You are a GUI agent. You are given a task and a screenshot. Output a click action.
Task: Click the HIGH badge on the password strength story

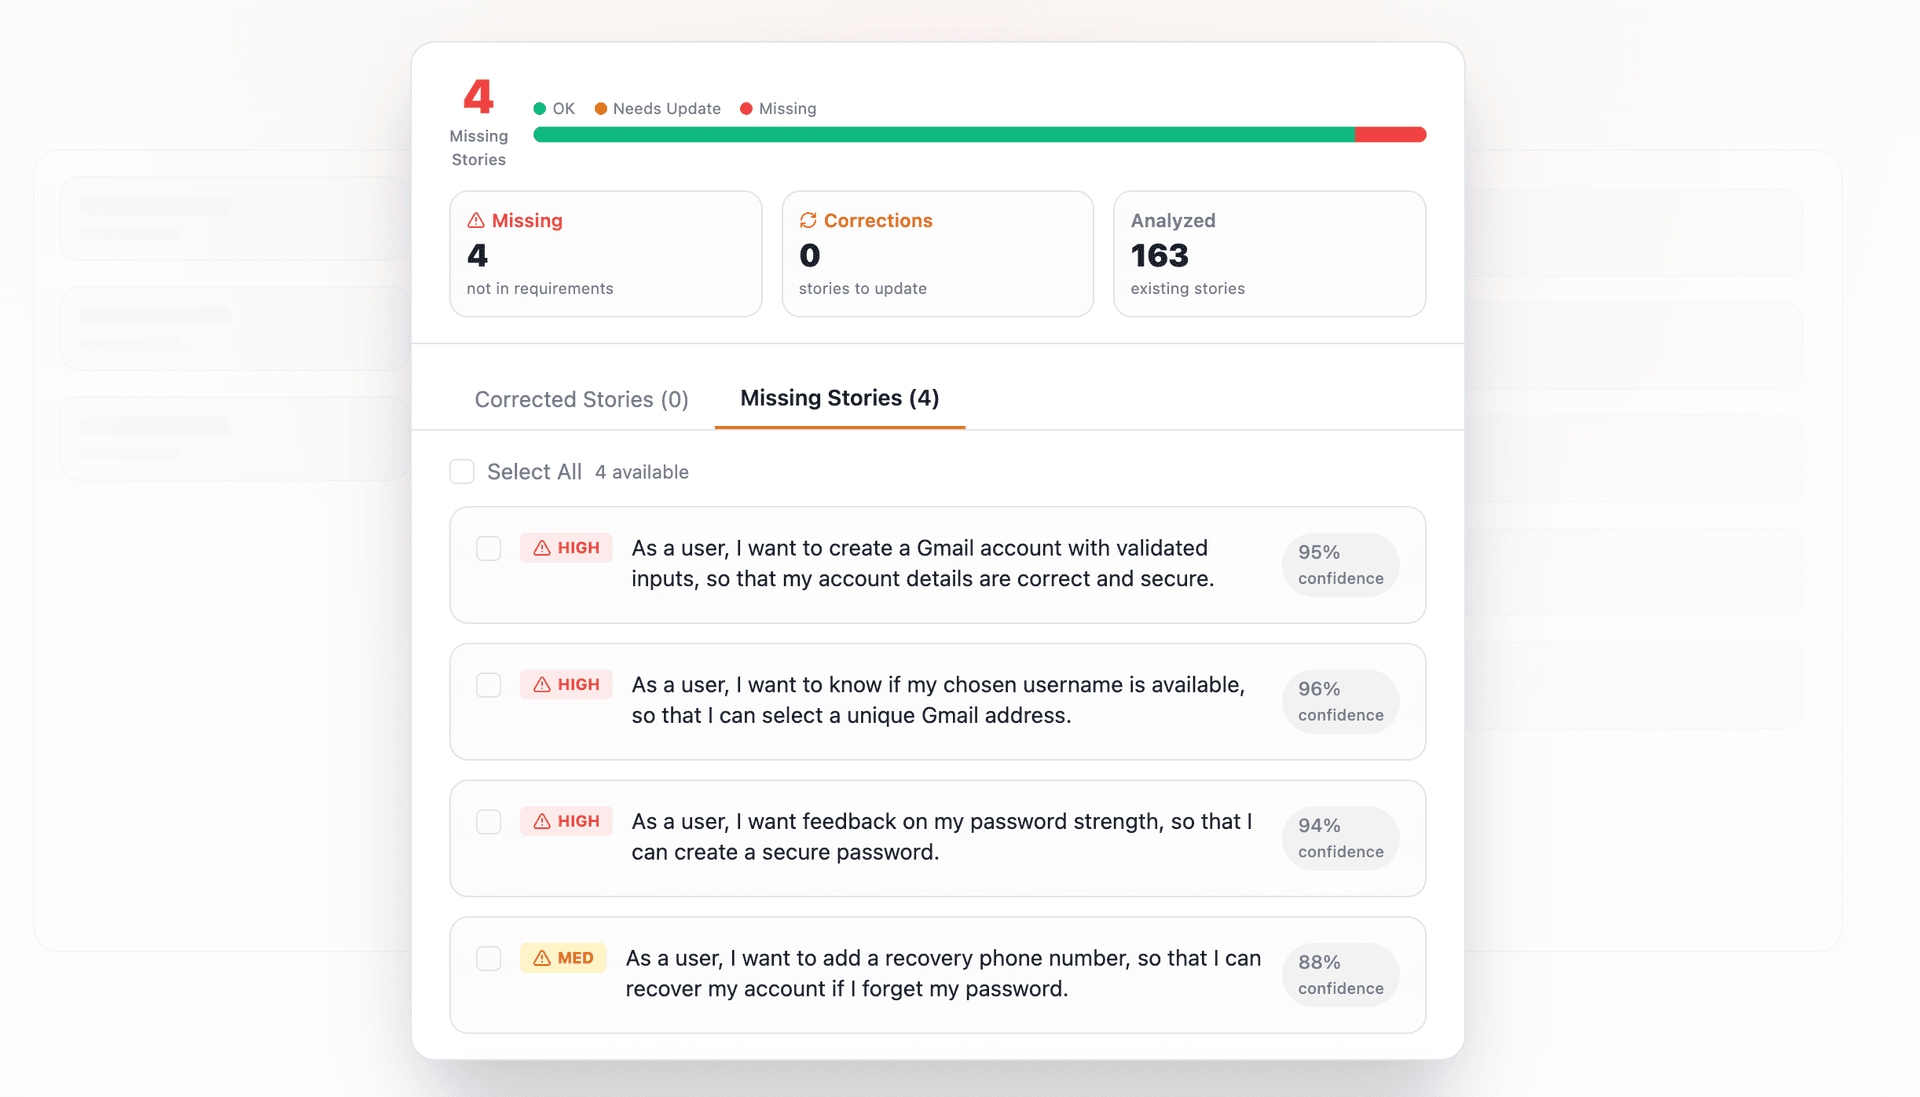coord(567,821)
